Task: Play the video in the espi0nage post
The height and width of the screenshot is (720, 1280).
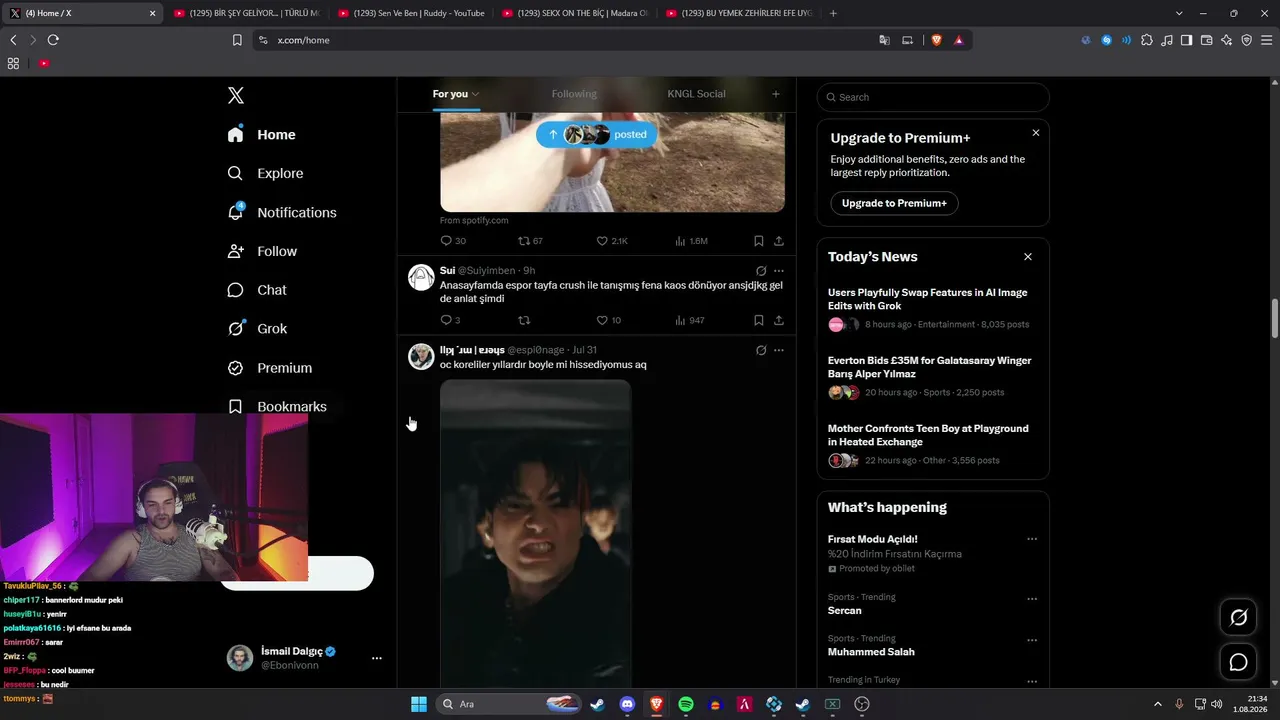Action: click(536, 533)
